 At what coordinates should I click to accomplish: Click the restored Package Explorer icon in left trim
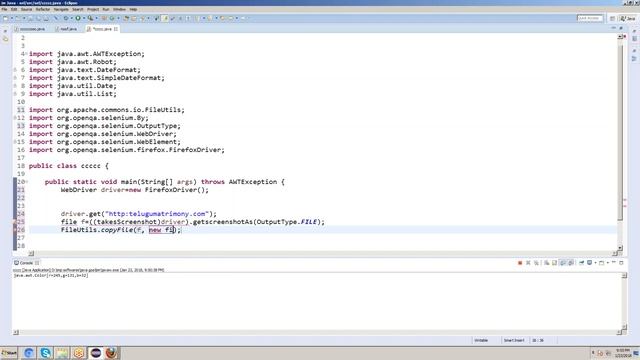(x=5, y=39)
